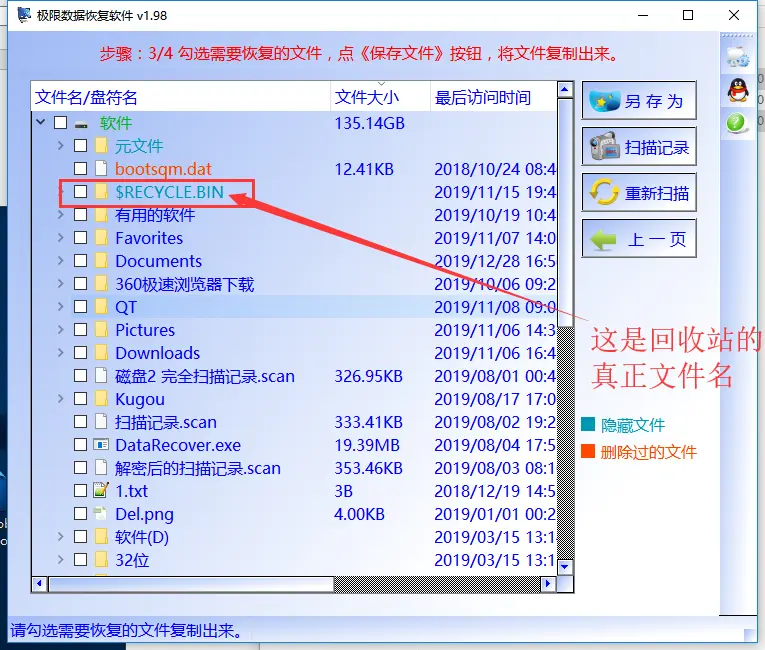765x650 pixels.
Task: Click the 12.41KB file size value
Action: coord(364,169)
